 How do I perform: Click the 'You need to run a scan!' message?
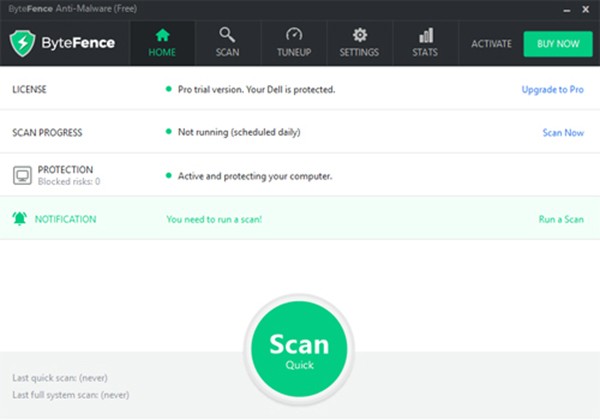[214, 218]
